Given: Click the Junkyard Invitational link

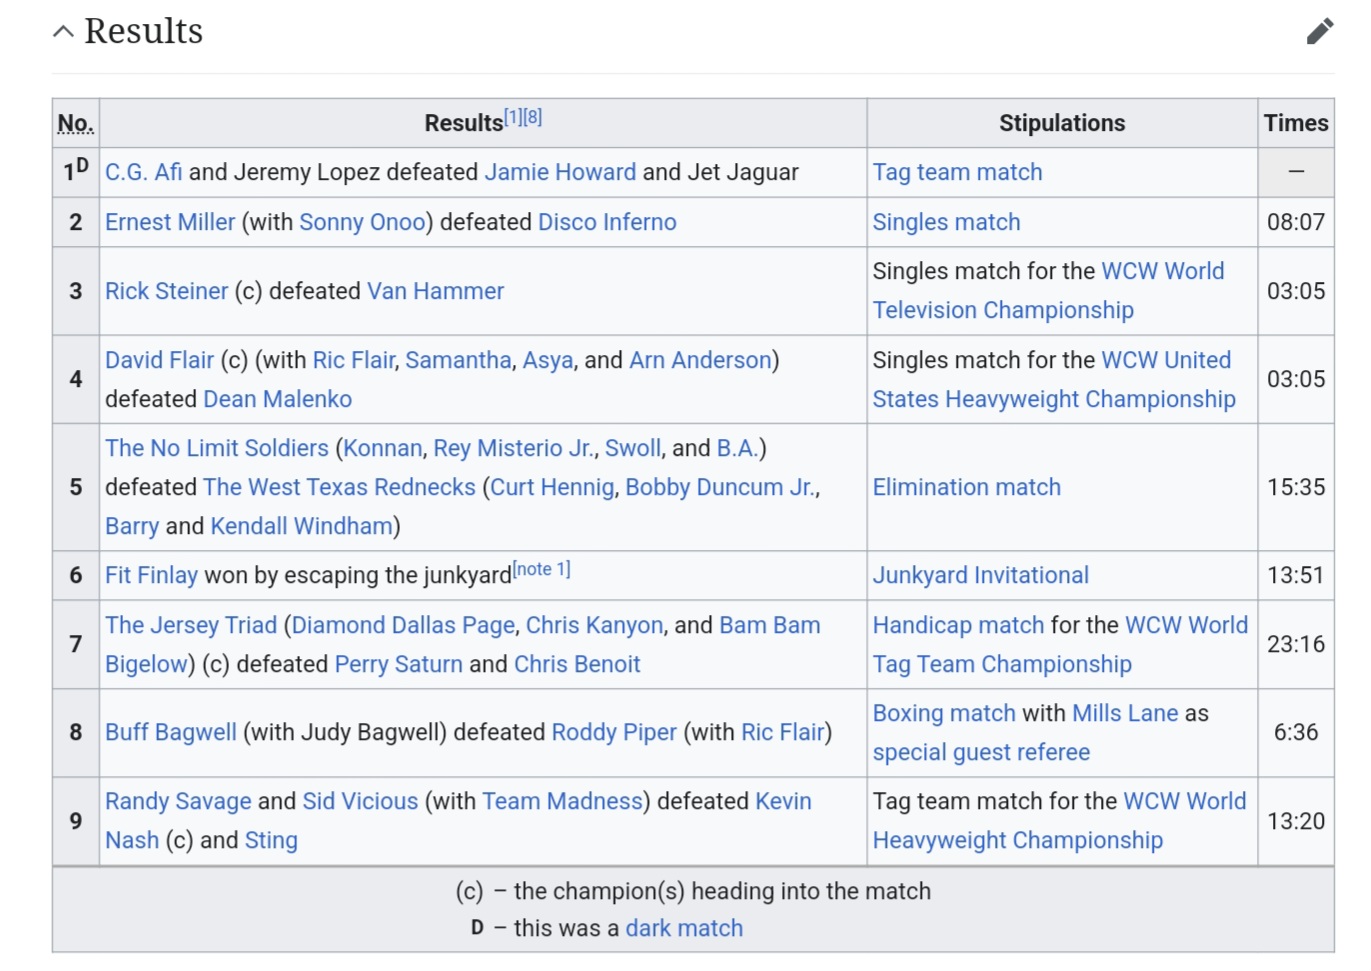Looking at the screenshot, I should tap(980, 575).
